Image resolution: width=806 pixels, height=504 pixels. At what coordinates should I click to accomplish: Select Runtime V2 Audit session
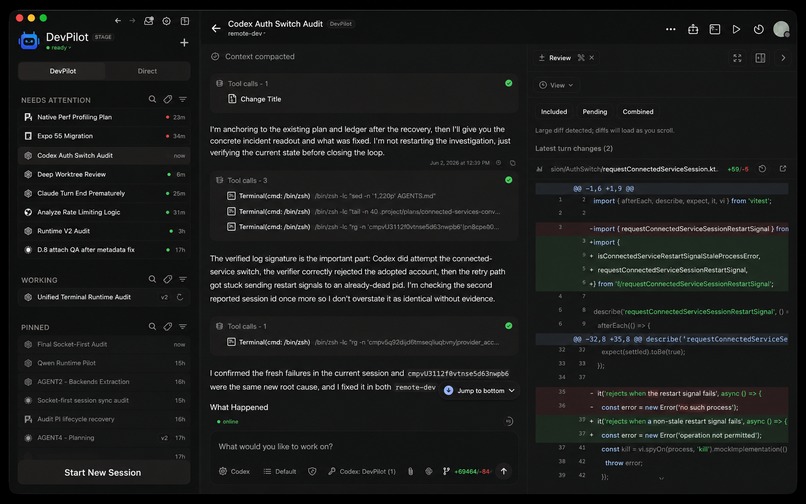104,231
